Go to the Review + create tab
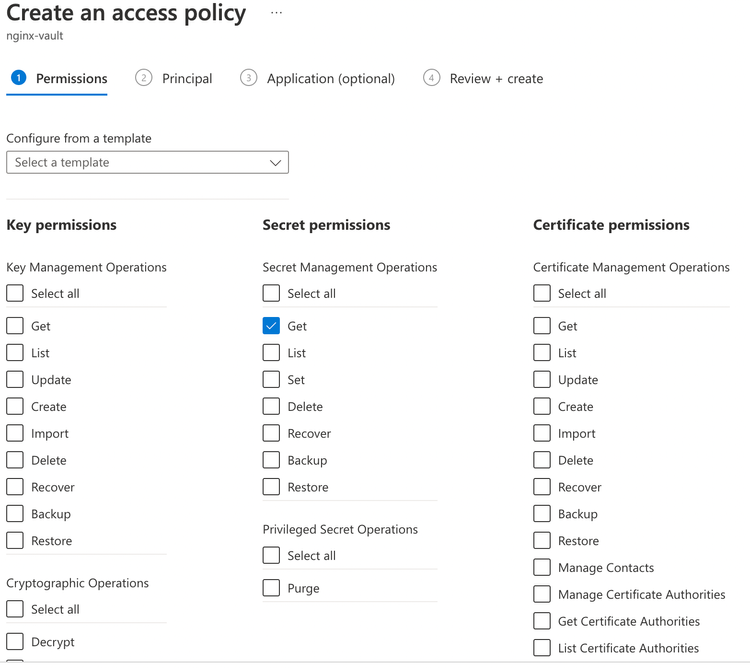Screen dimensions: 750x668 click(x=496, y=79)
